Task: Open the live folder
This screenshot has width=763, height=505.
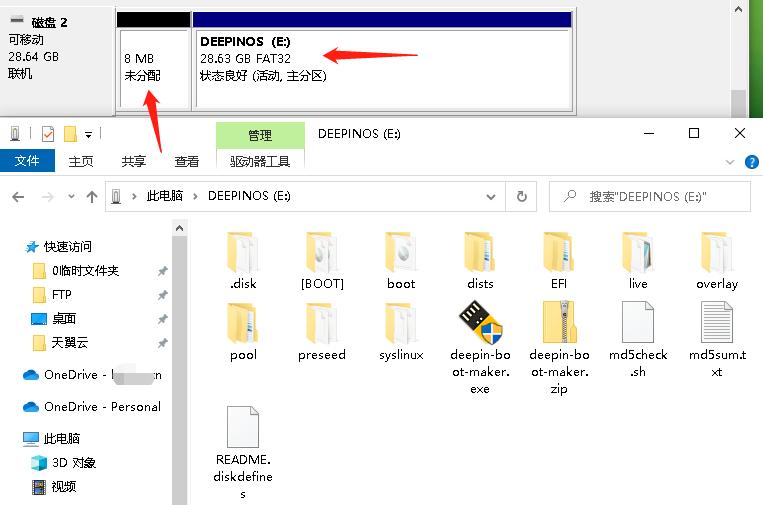Action: click(x=637, y=261)
